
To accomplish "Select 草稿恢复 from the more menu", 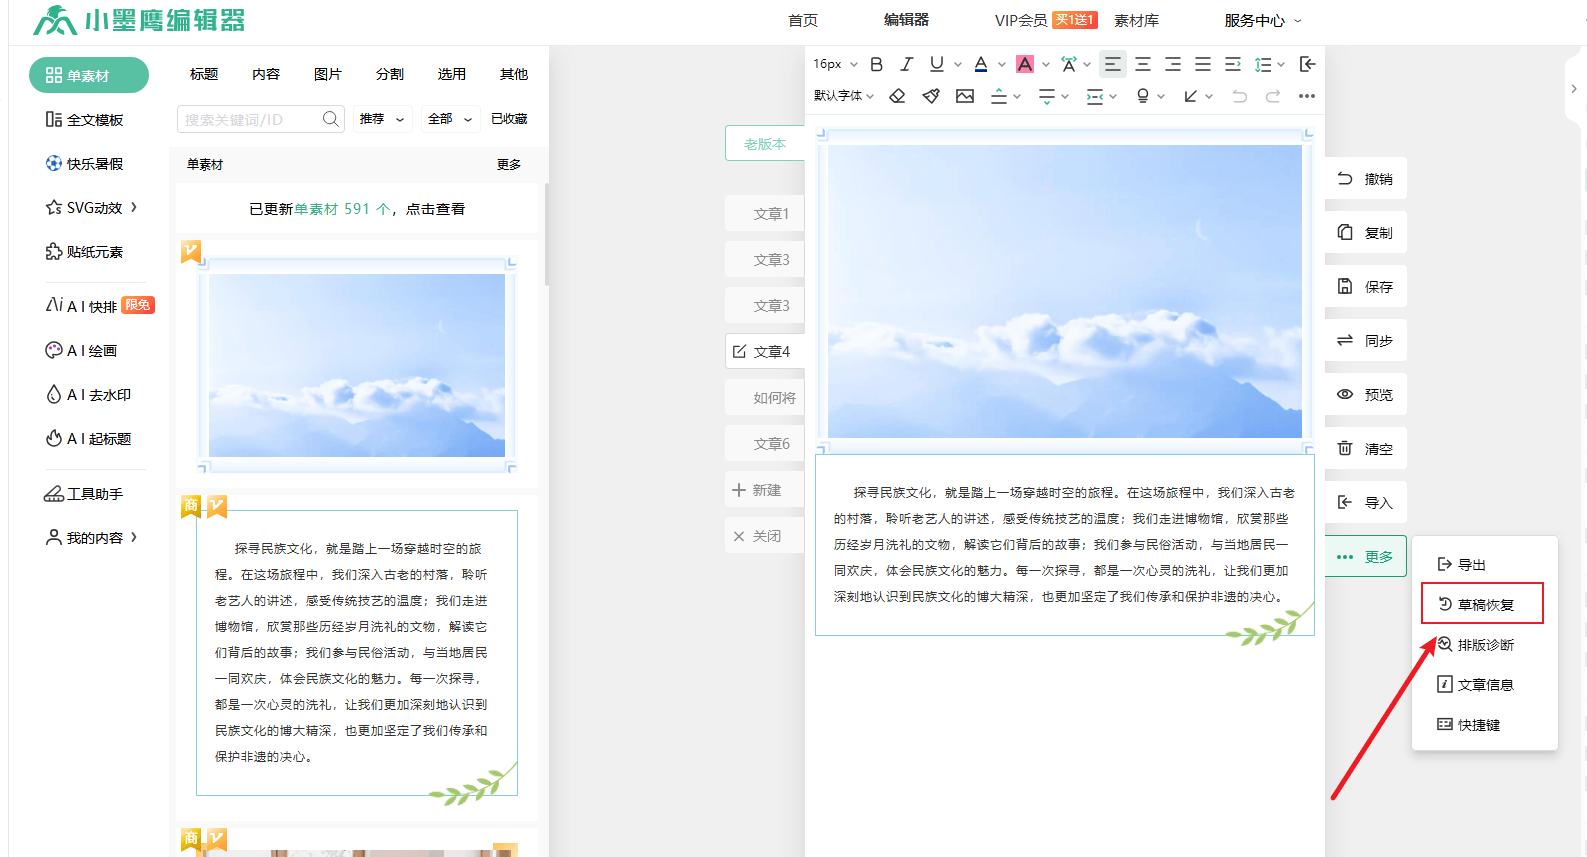I will tap(1483, 604).
